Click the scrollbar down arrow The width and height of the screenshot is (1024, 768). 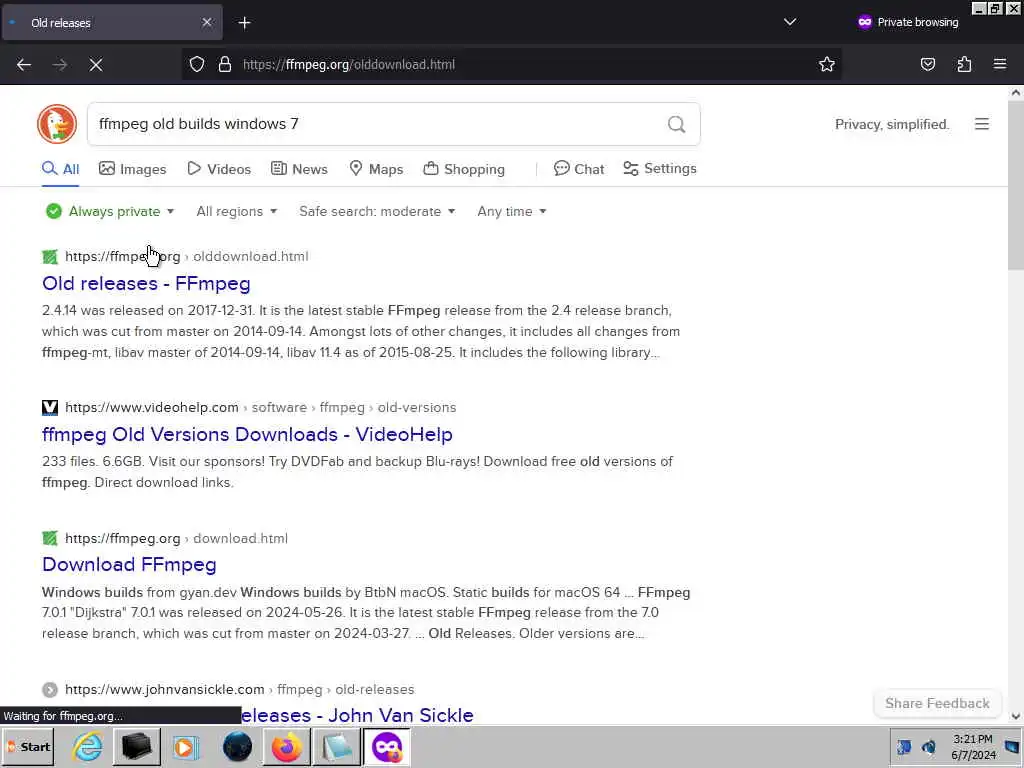1016,716
